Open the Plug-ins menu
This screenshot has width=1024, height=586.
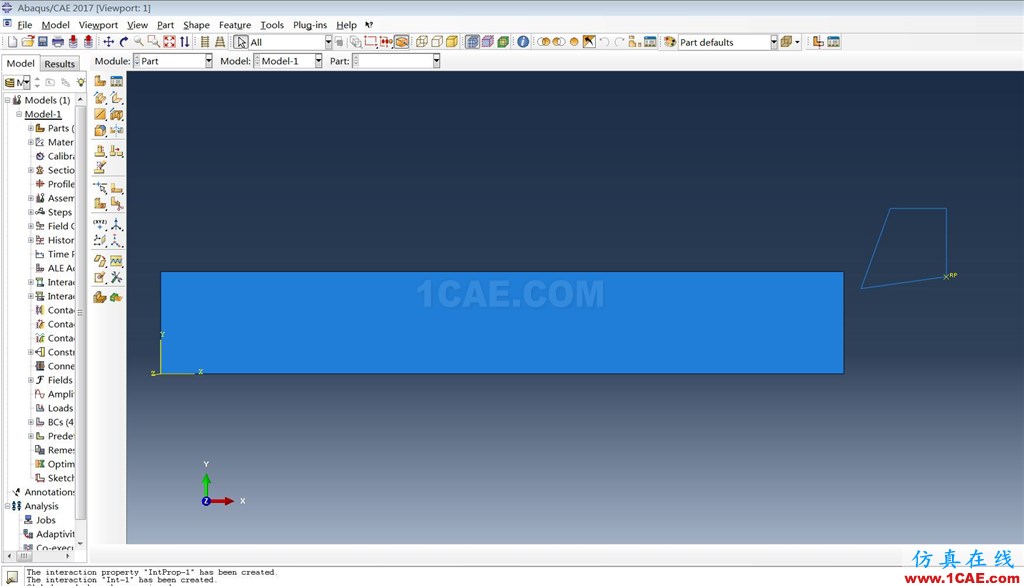(309, 25)
